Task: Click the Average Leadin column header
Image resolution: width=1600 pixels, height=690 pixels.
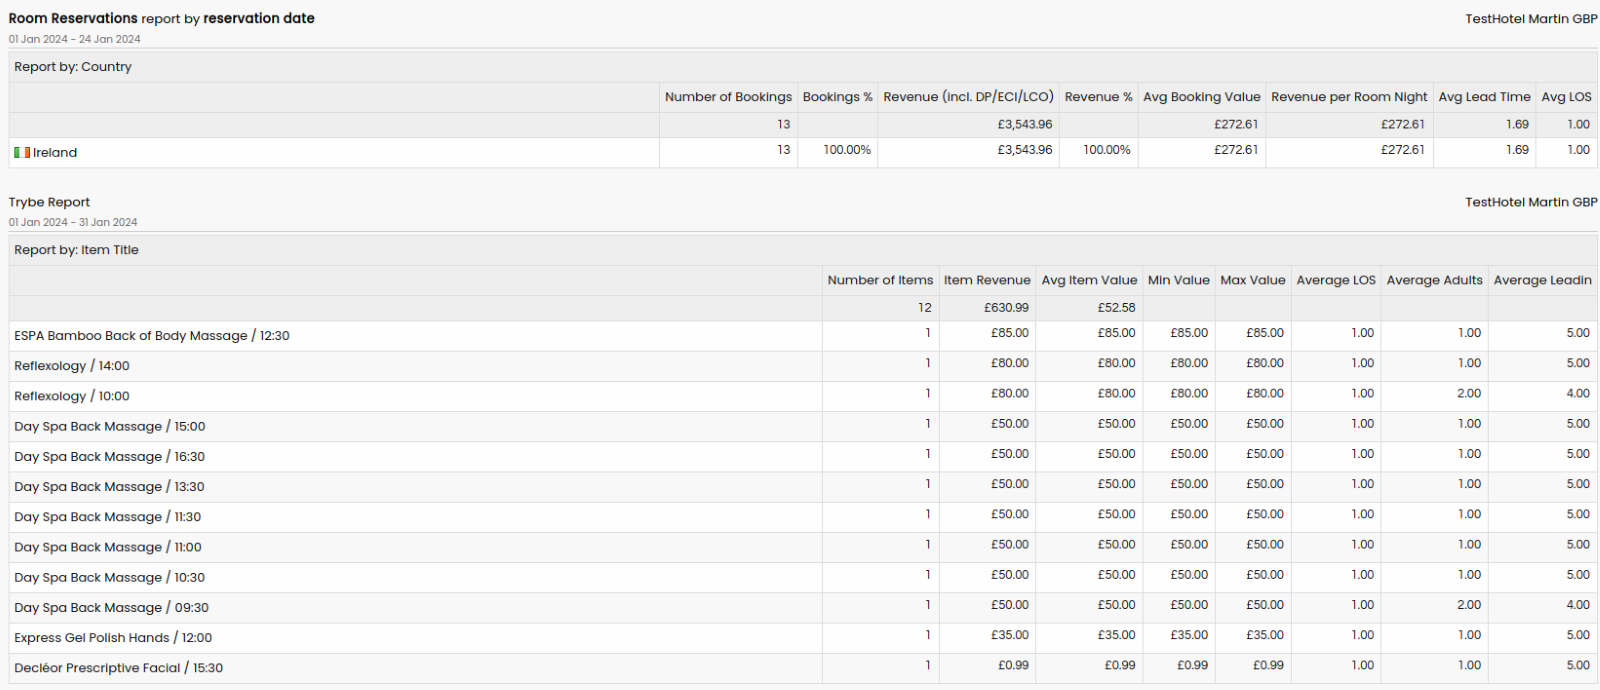Action: click(x=1543, y=281)
